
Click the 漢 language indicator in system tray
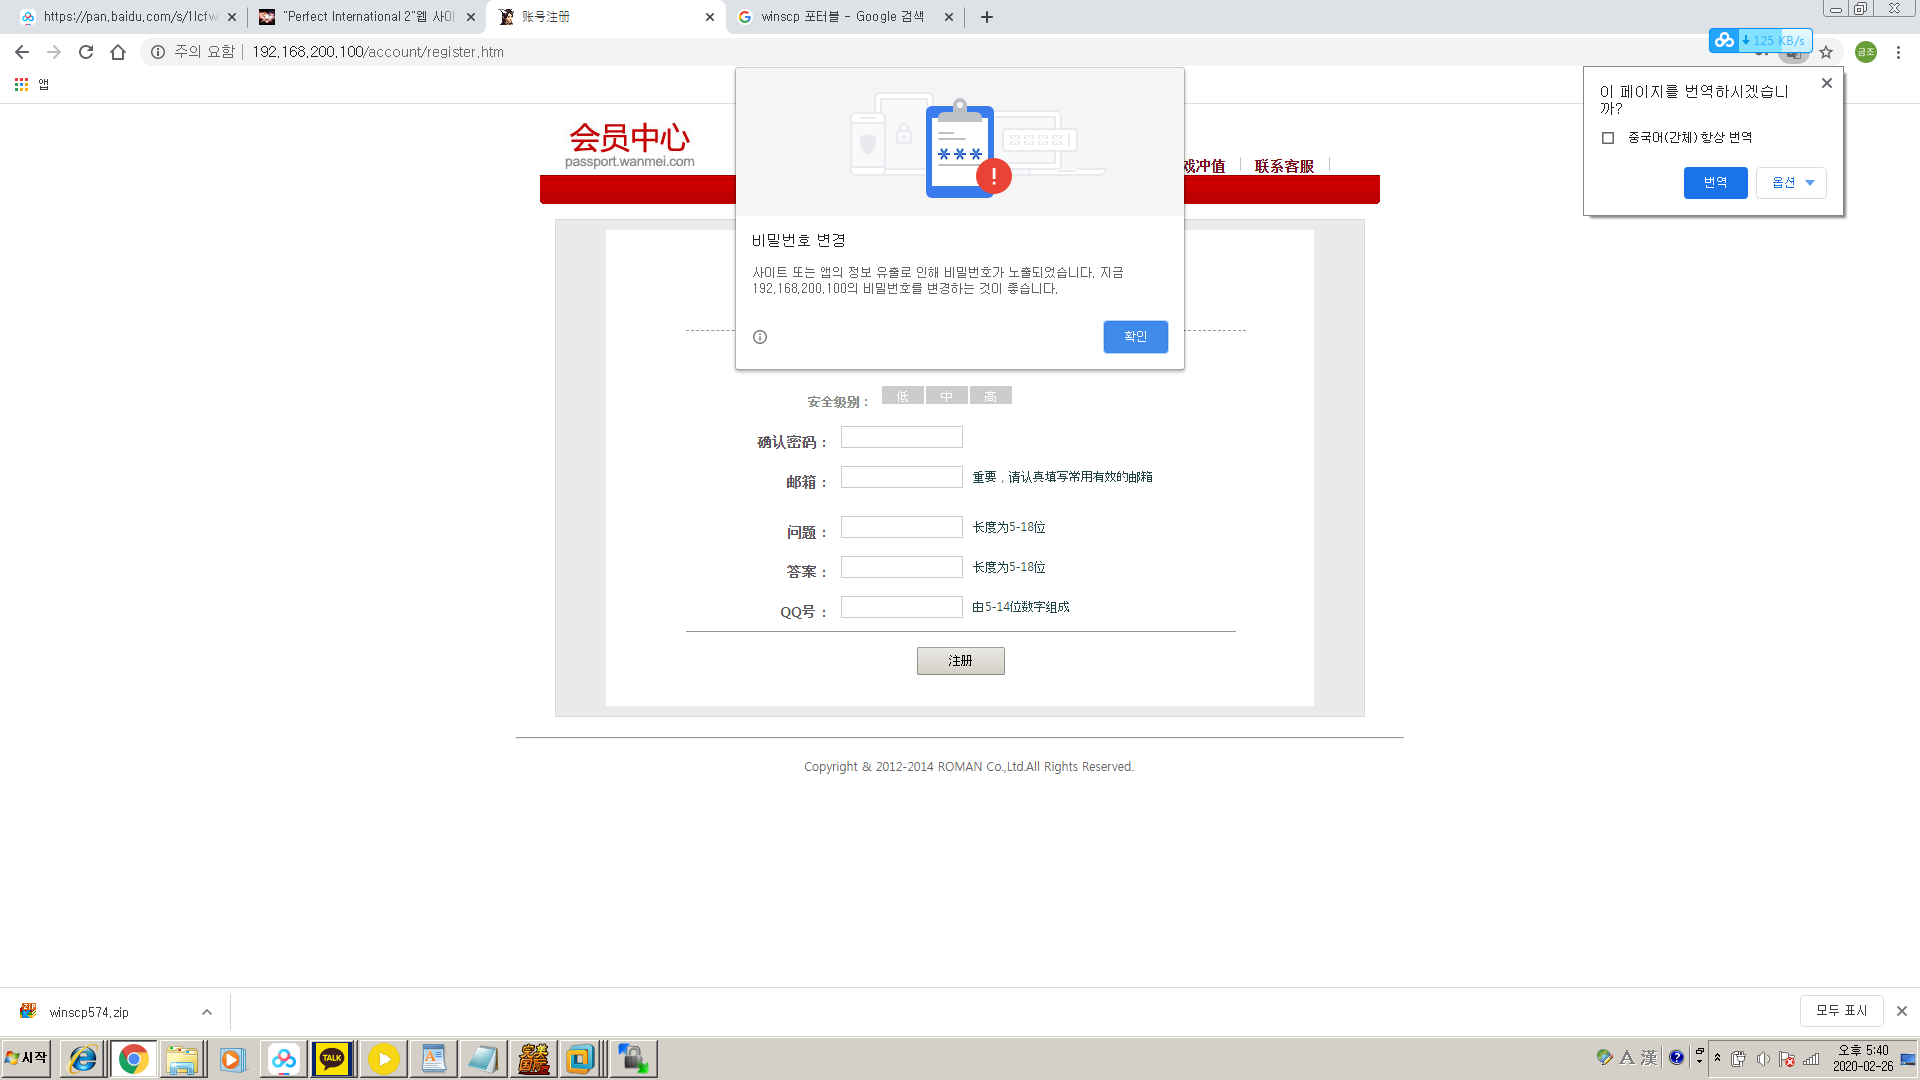pos(1648,1058)
